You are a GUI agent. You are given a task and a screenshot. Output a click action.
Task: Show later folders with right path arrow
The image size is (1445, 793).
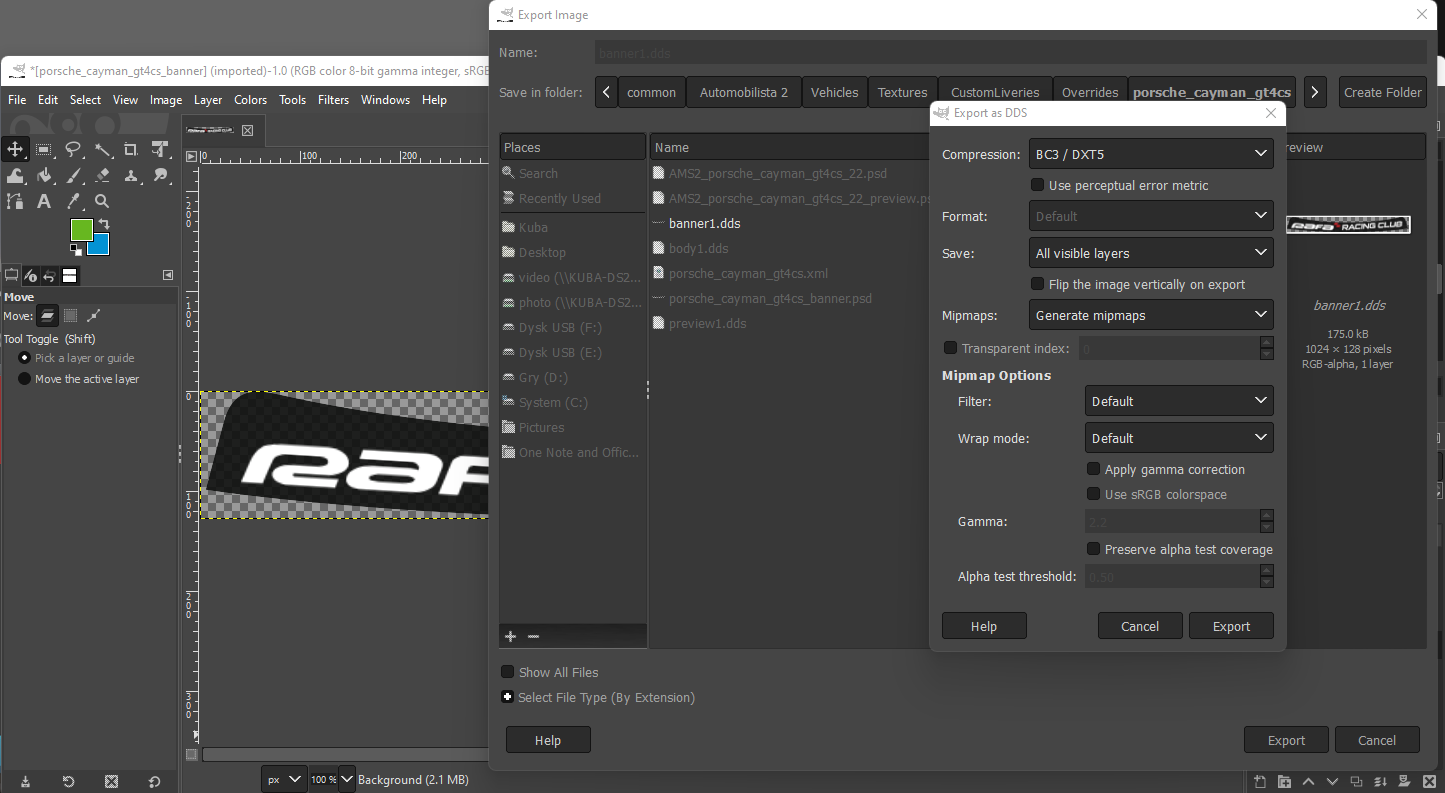click(x=1316, y=92)
